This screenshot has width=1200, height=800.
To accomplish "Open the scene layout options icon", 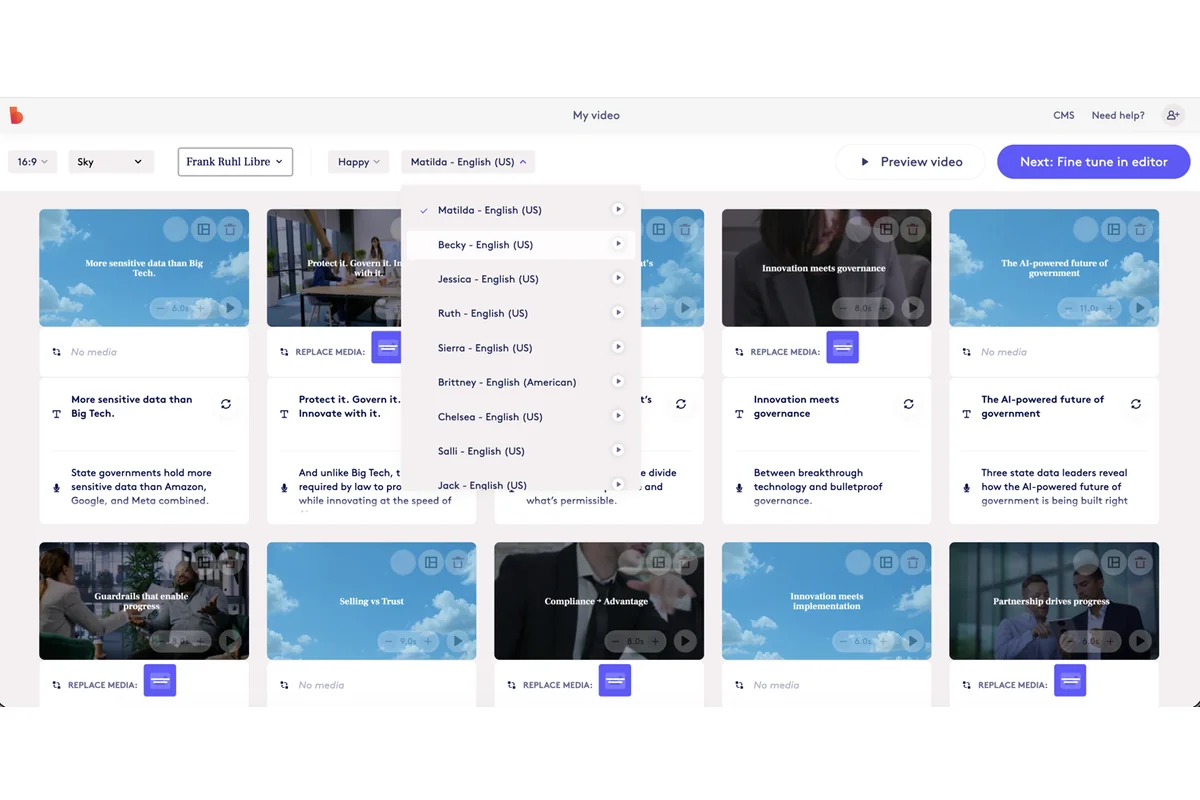I will tap(203, 229).
